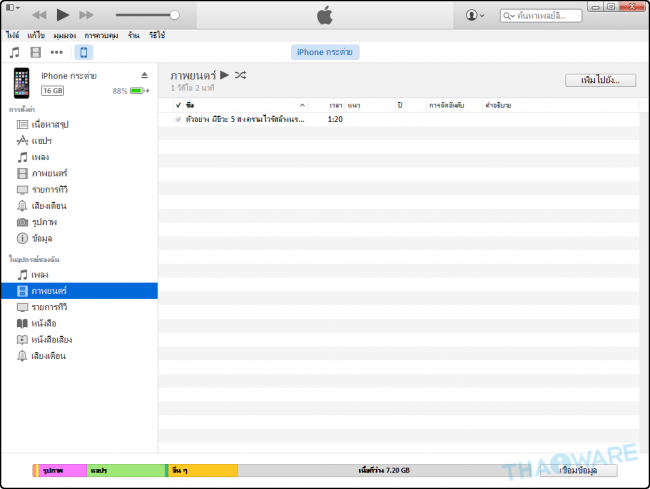
Task: Click the main Play button
Action: pos(63,15)
